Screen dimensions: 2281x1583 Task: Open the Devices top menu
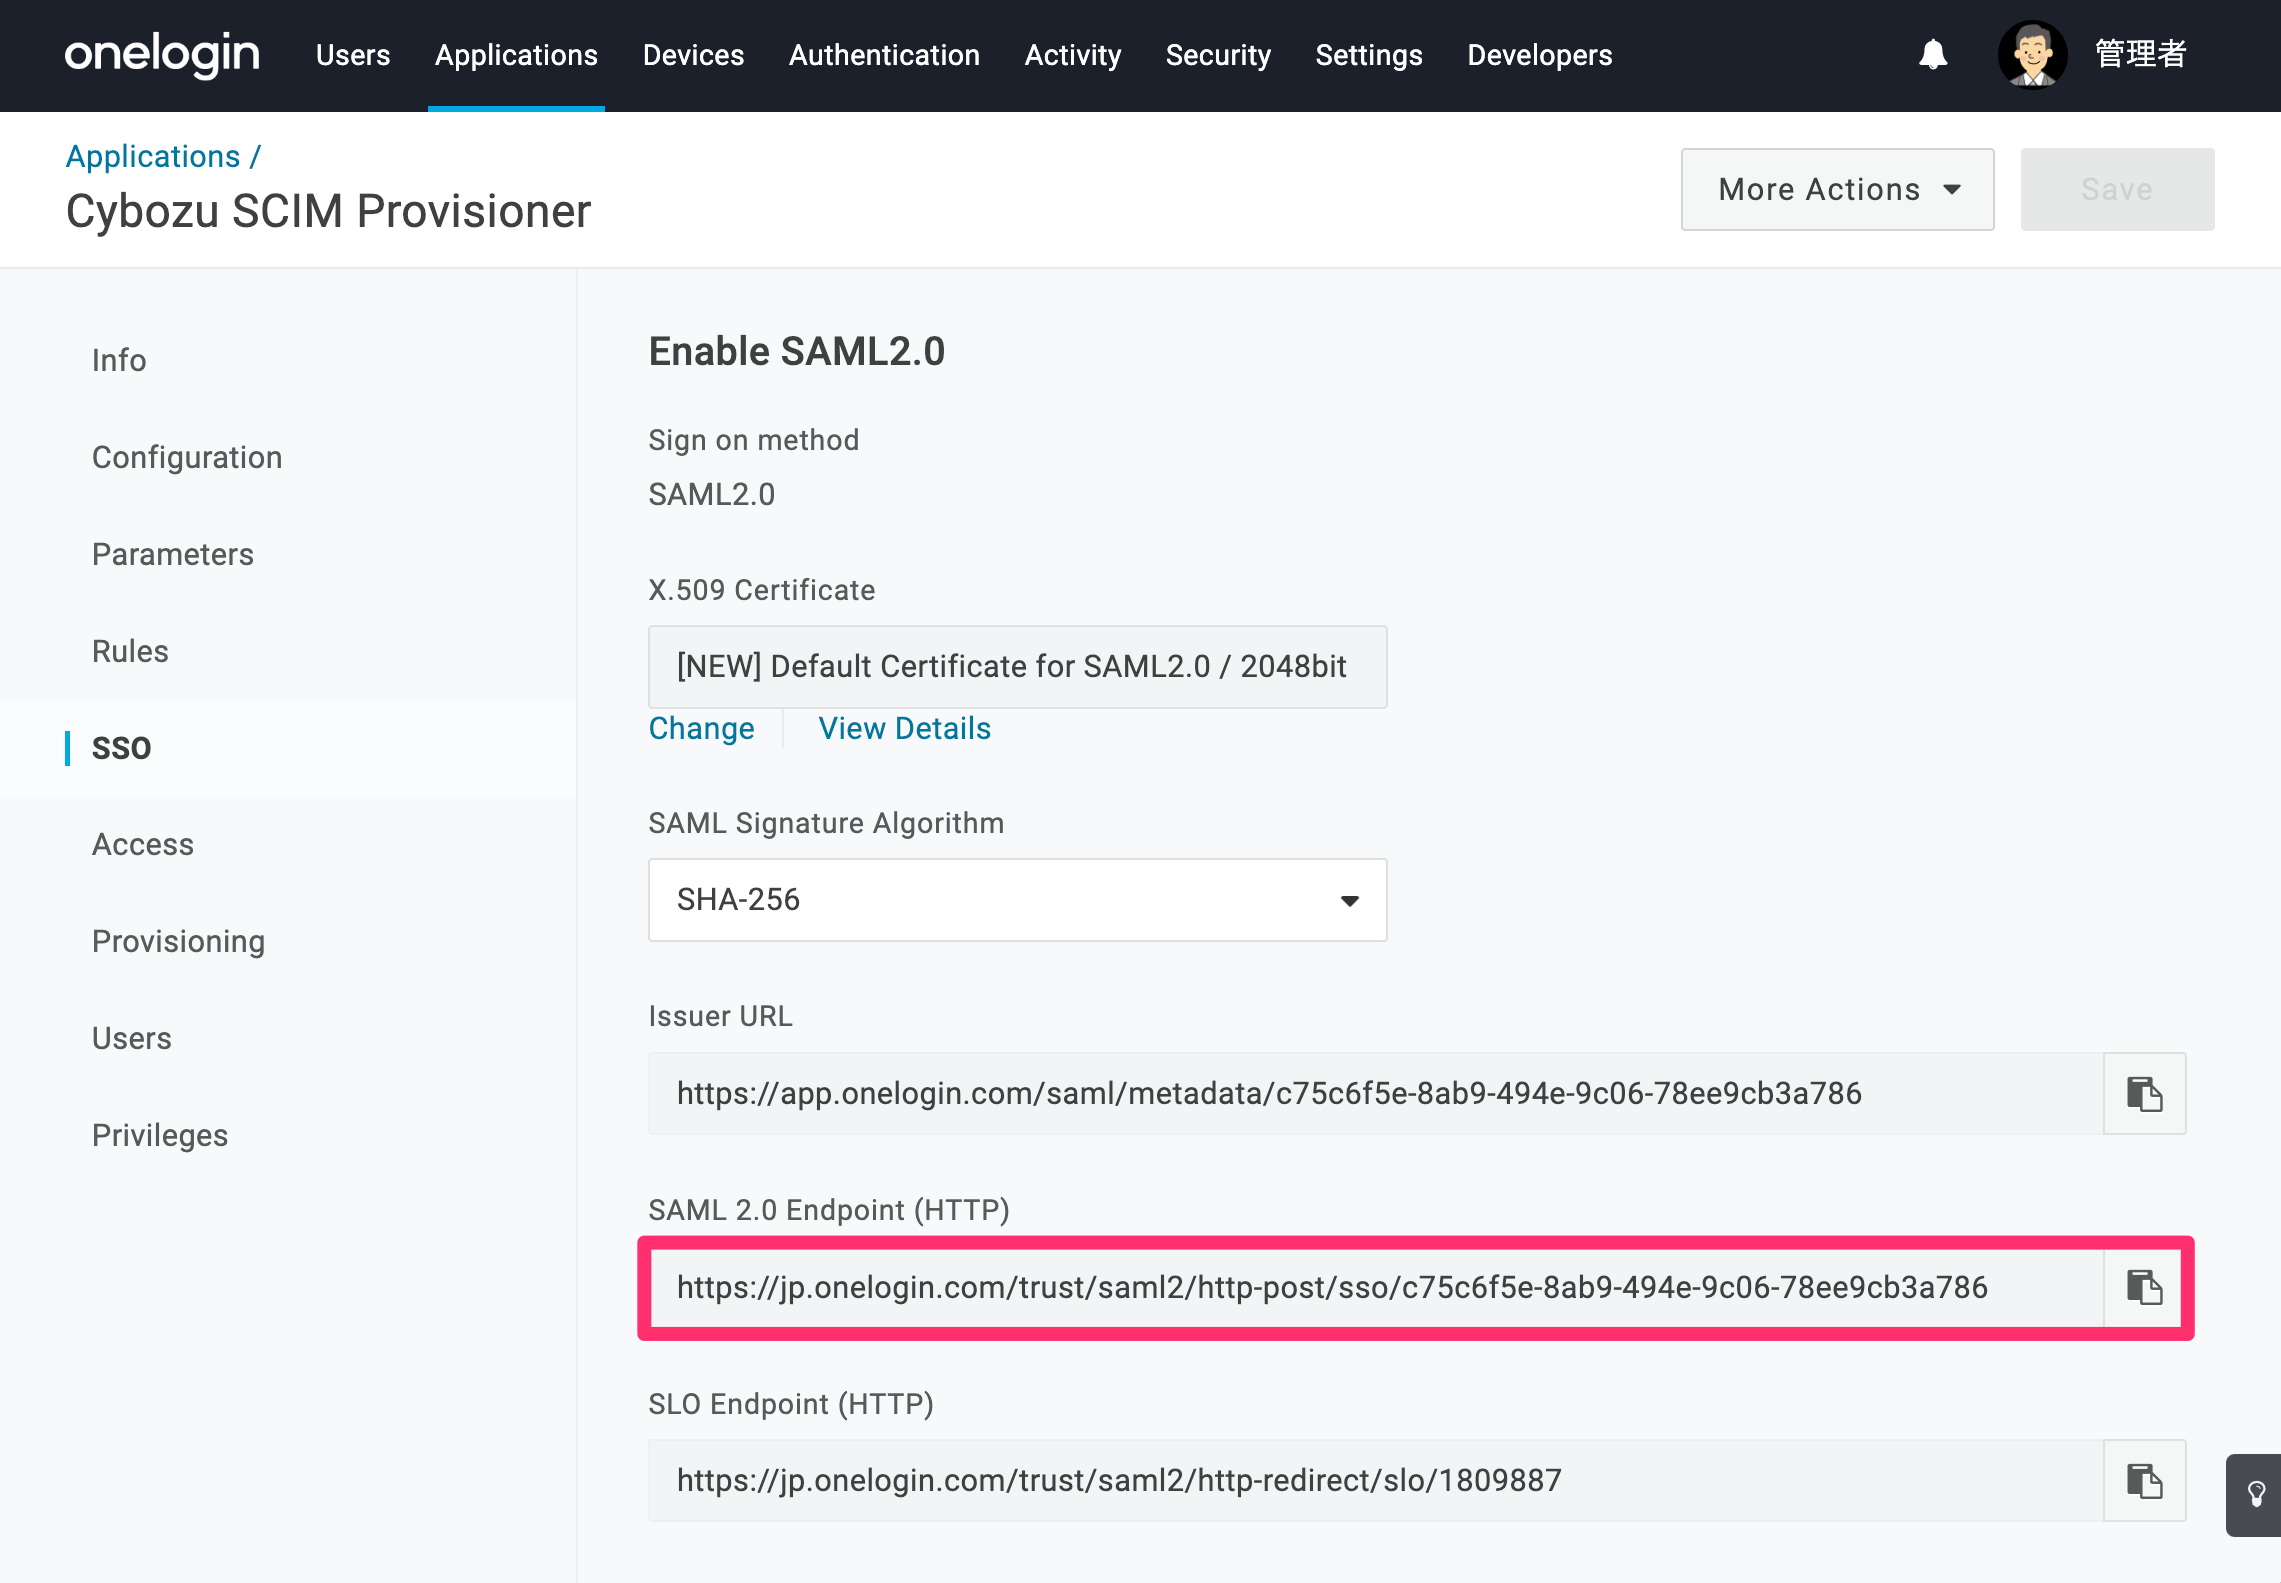pyautogui.click(x=693, y=55)
